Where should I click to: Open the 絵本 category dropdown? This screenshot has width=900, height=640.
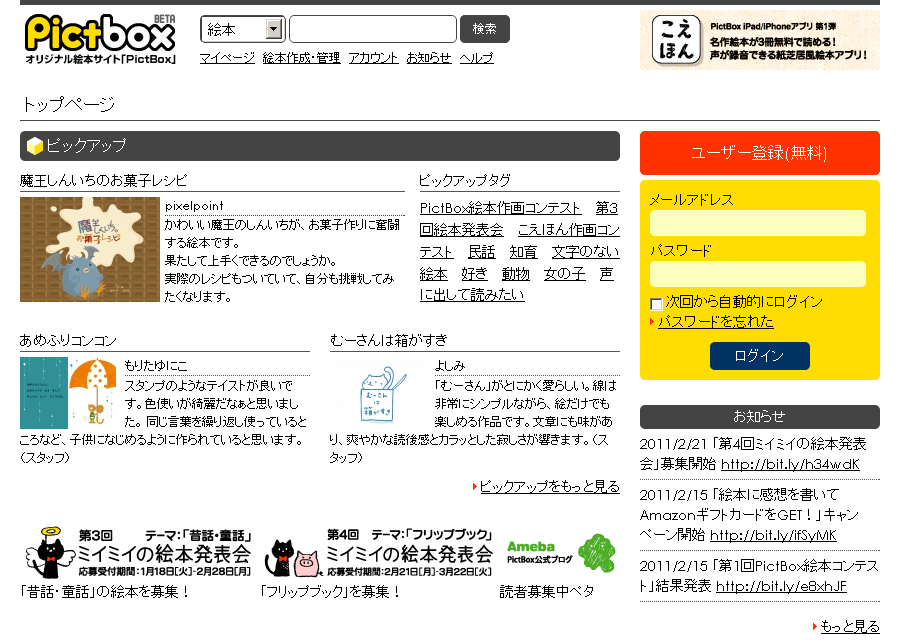click(242, 29)
